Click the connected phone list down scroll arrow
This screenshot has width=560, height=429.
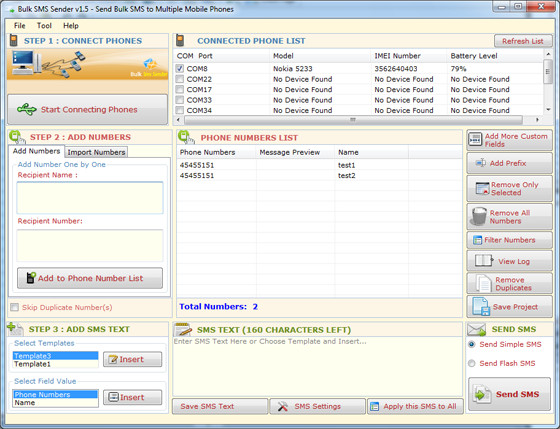click(x=548, y=110)
